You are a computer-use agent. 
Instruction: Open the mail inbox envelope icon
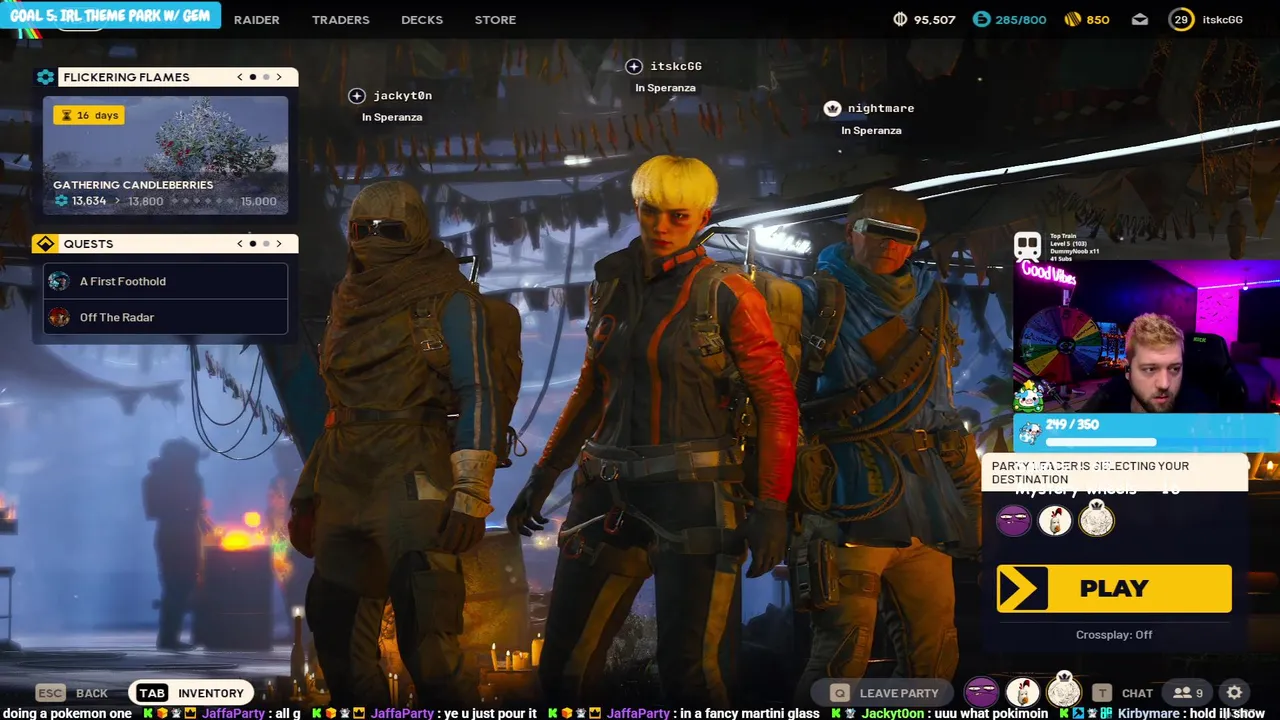[x=1139, y=20]
